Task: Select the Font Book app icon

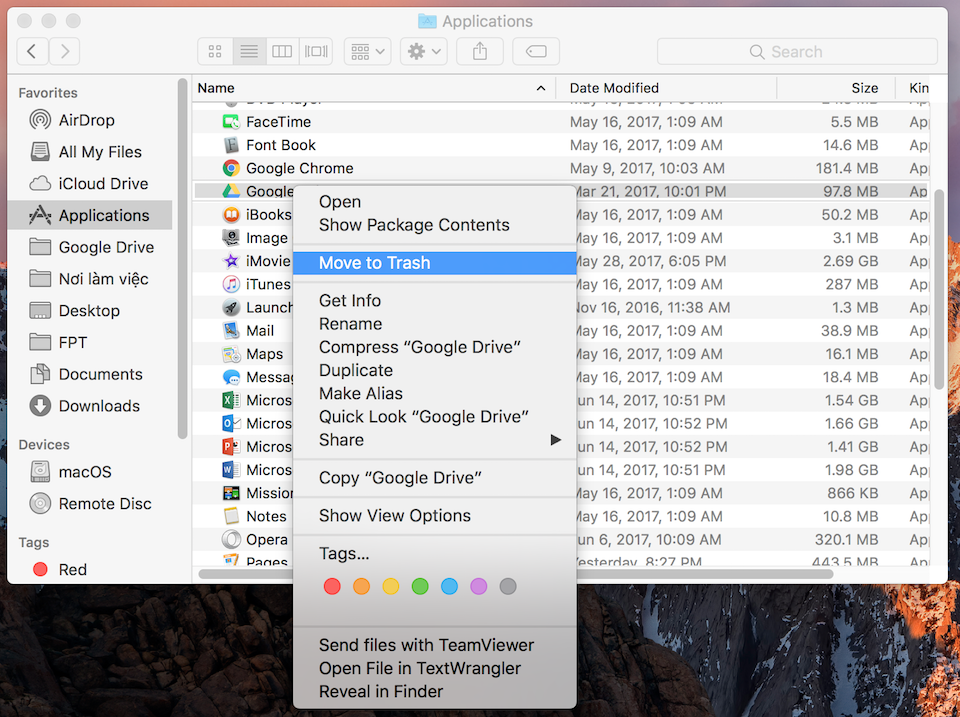Action: tap(231, 145)
